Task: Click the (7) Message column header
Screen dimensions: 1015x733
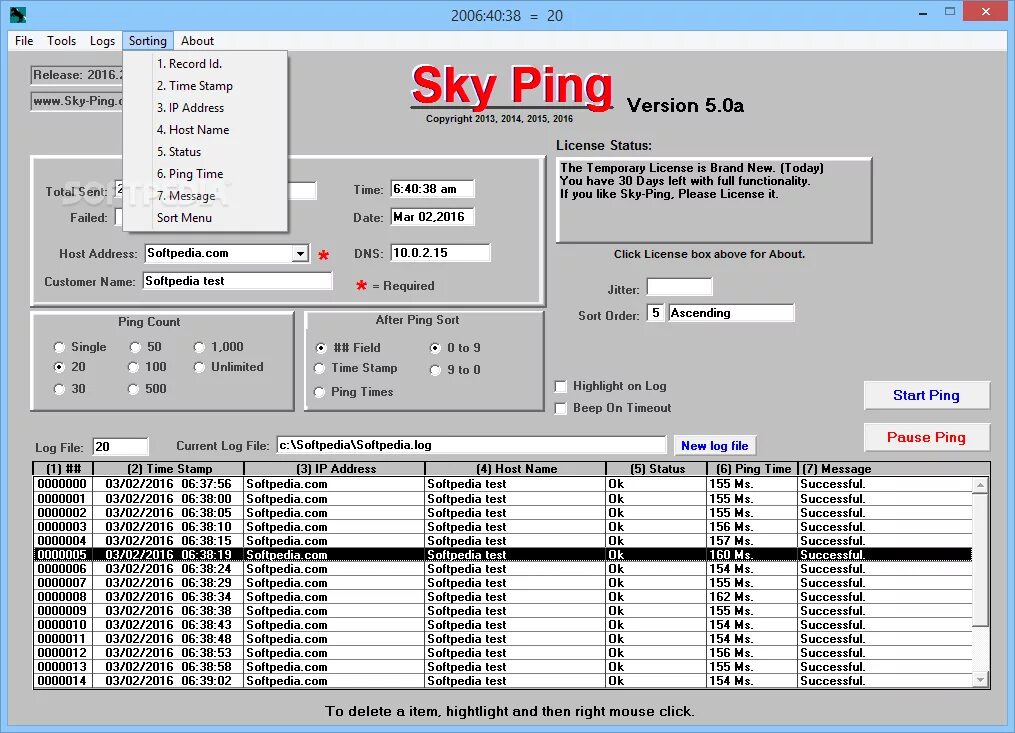Action: point(893,469)
